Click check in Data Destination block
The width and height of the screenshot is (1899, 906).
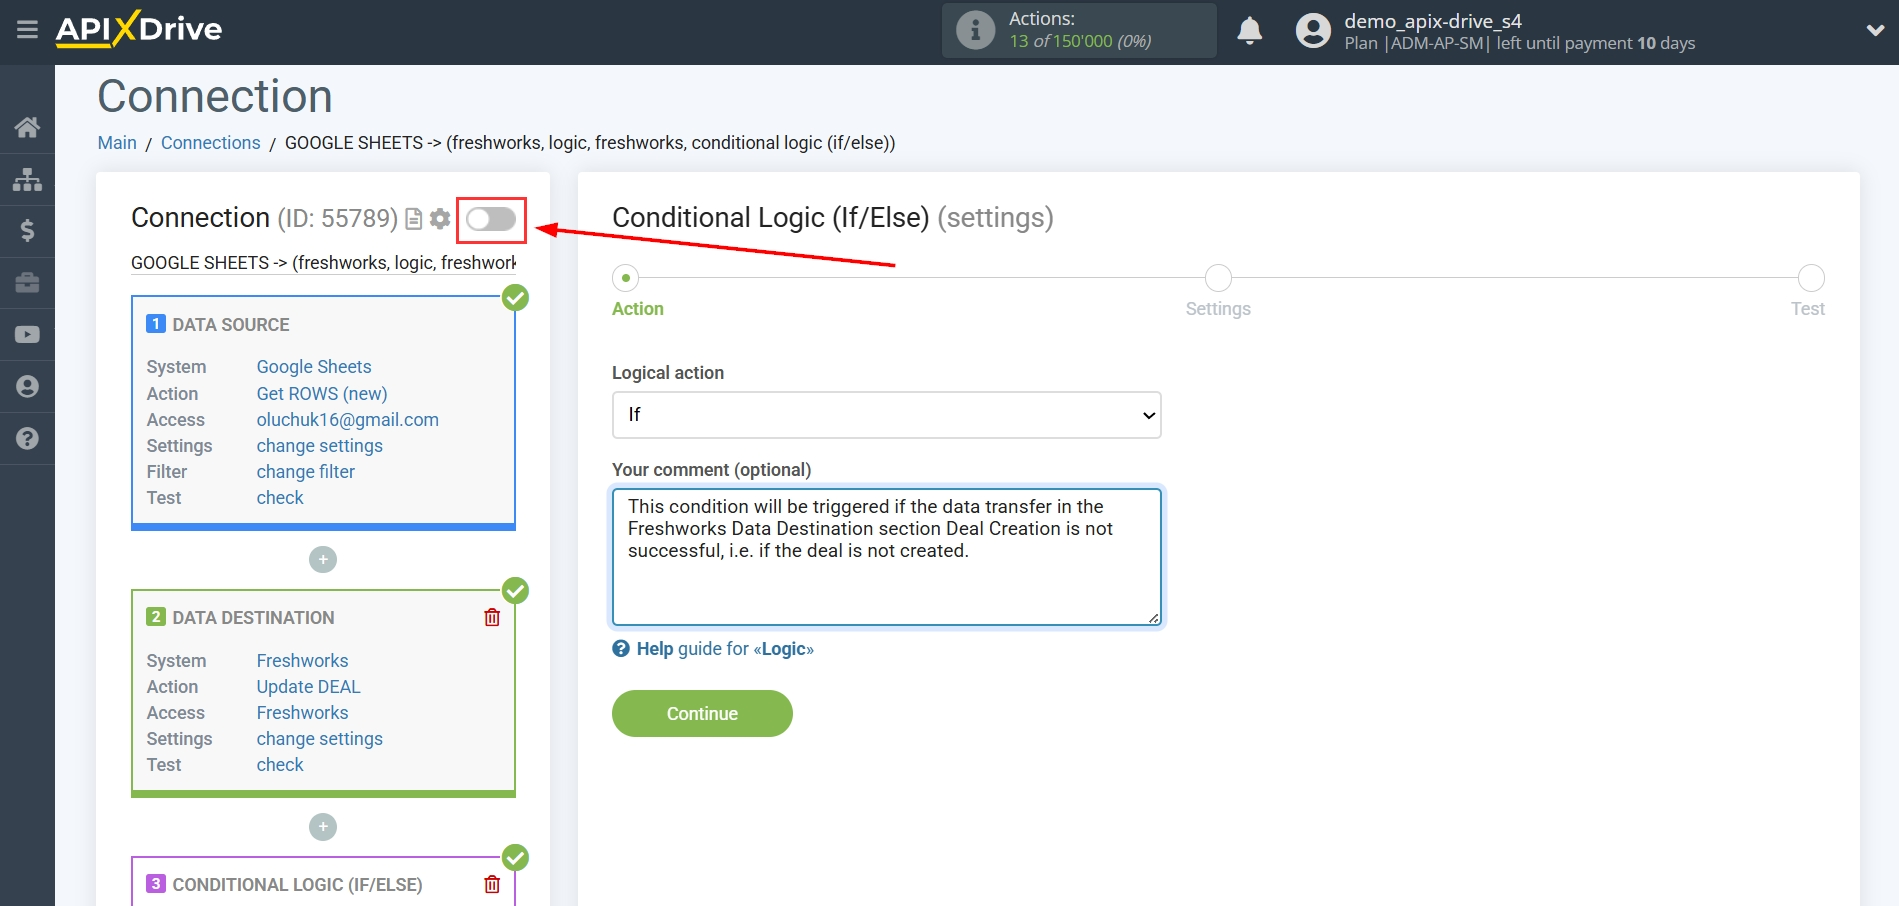click(279, 765)
